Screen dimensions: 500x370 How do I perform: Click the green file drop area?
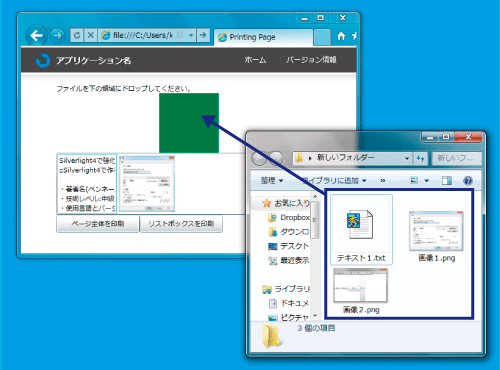[189, 123]
